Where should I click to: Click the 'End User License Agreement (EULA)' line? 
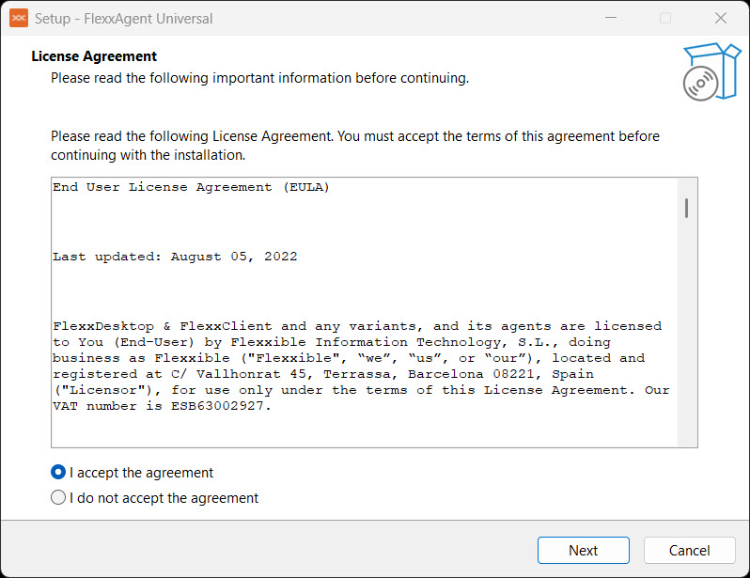tap(190, 187)
